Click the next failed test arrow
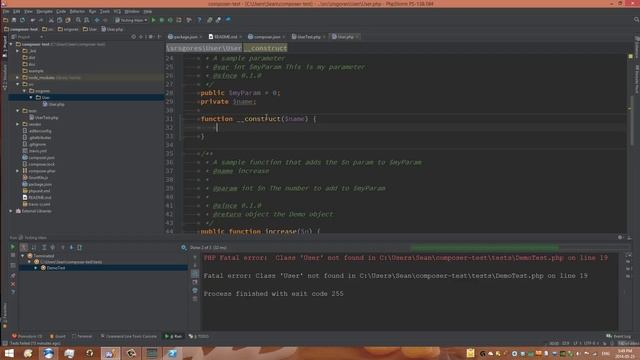 tap(71, 247)
